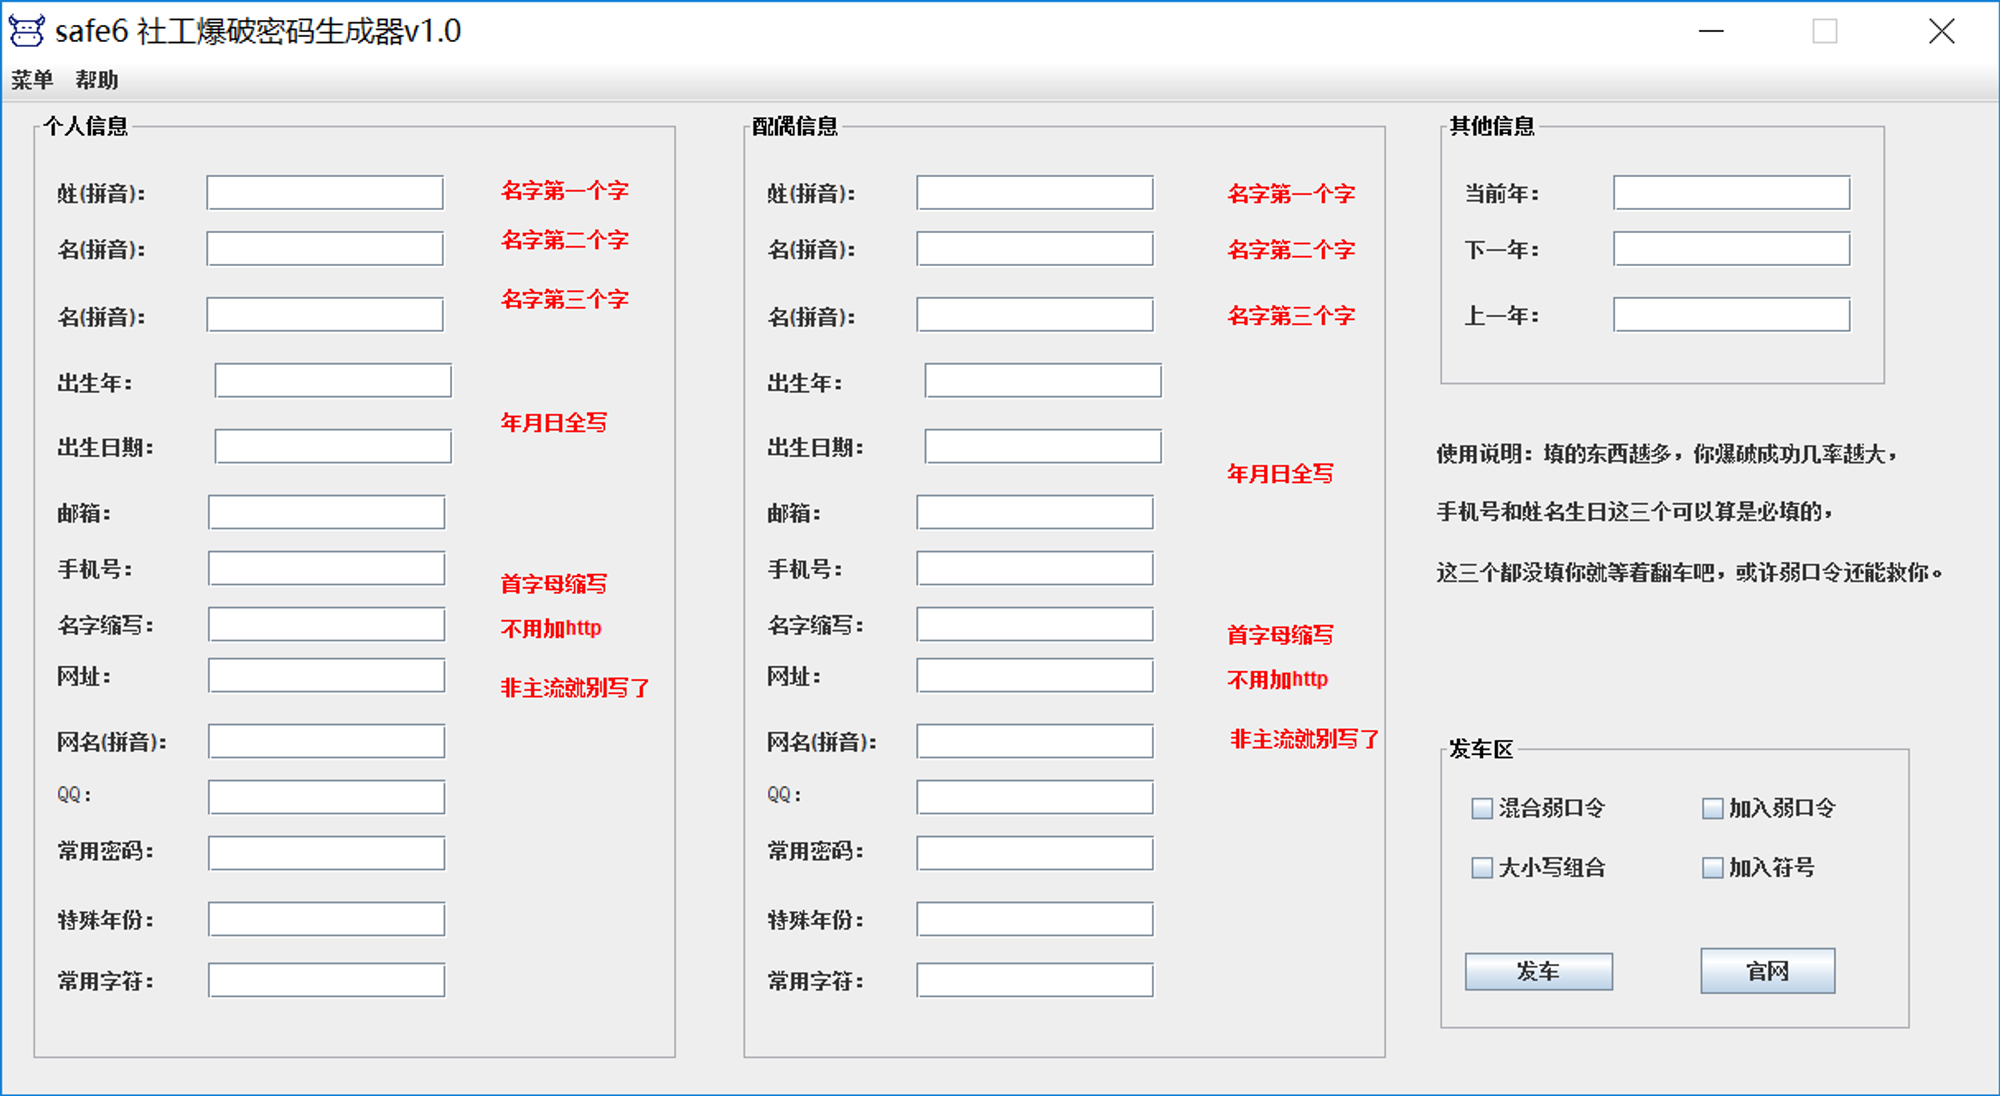Focus the 上一年 input box
This screenshot has height=1096, width=2000.
(1731, 315)
